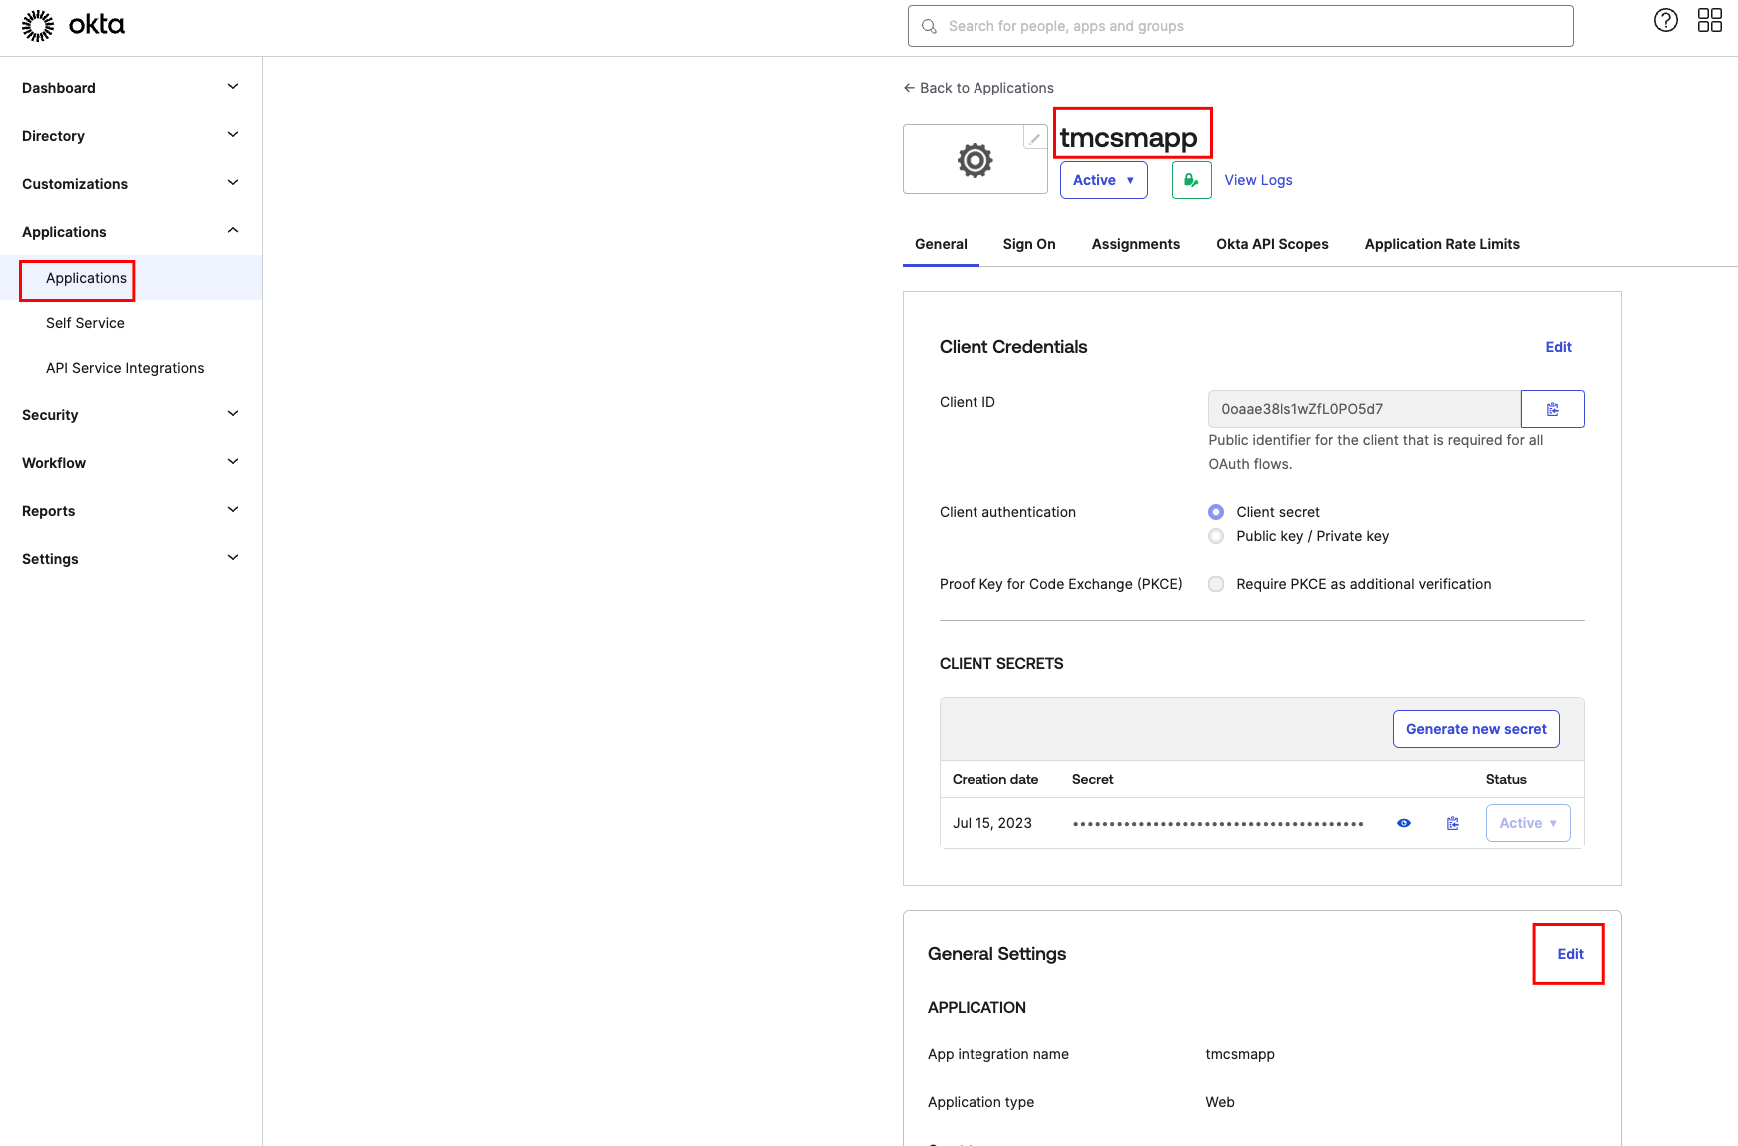
Task: Click the Client ID value field
Action: [1364, 409]
